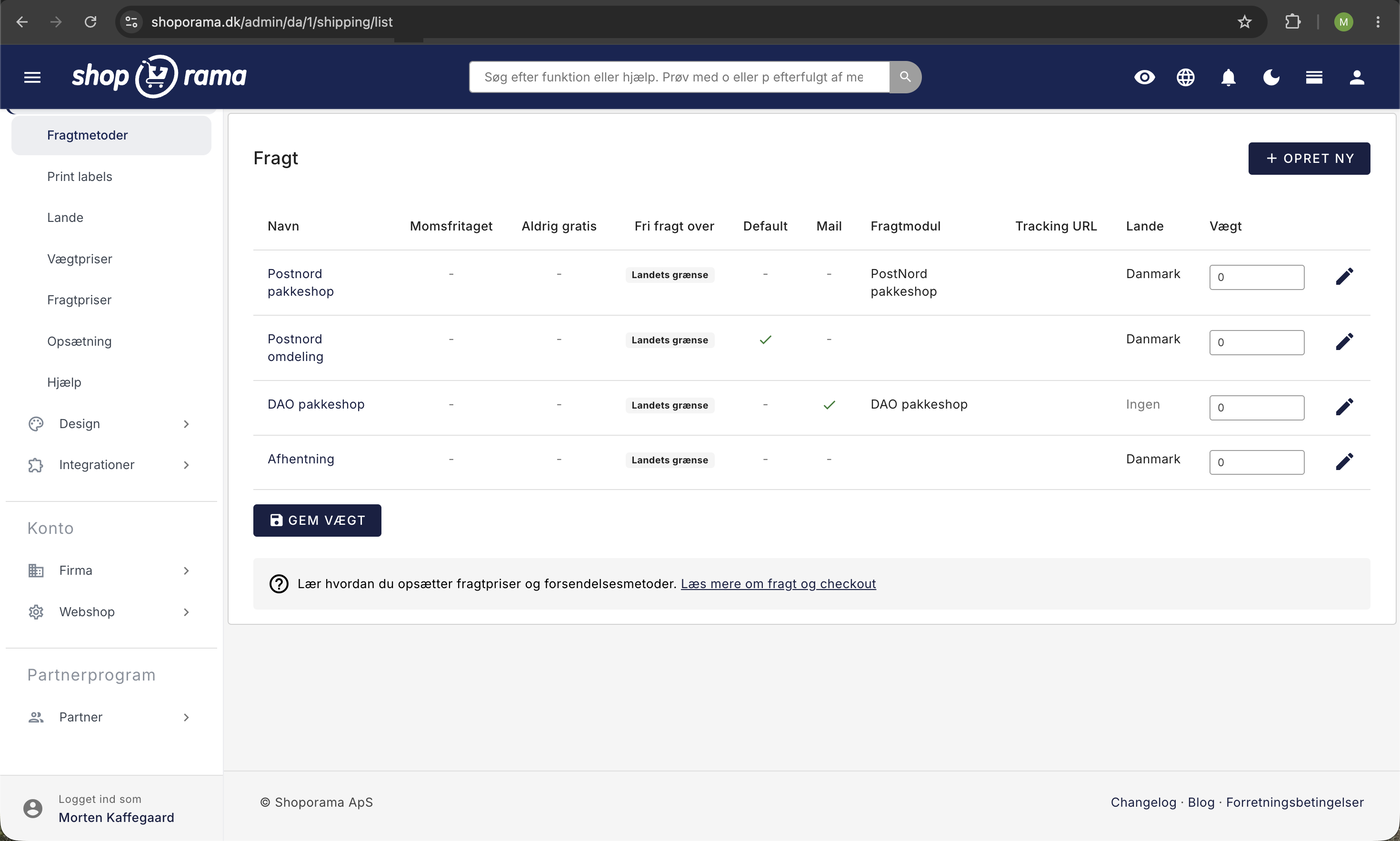Click the weight field for DAO pakkeshop

pos(1257,407)
